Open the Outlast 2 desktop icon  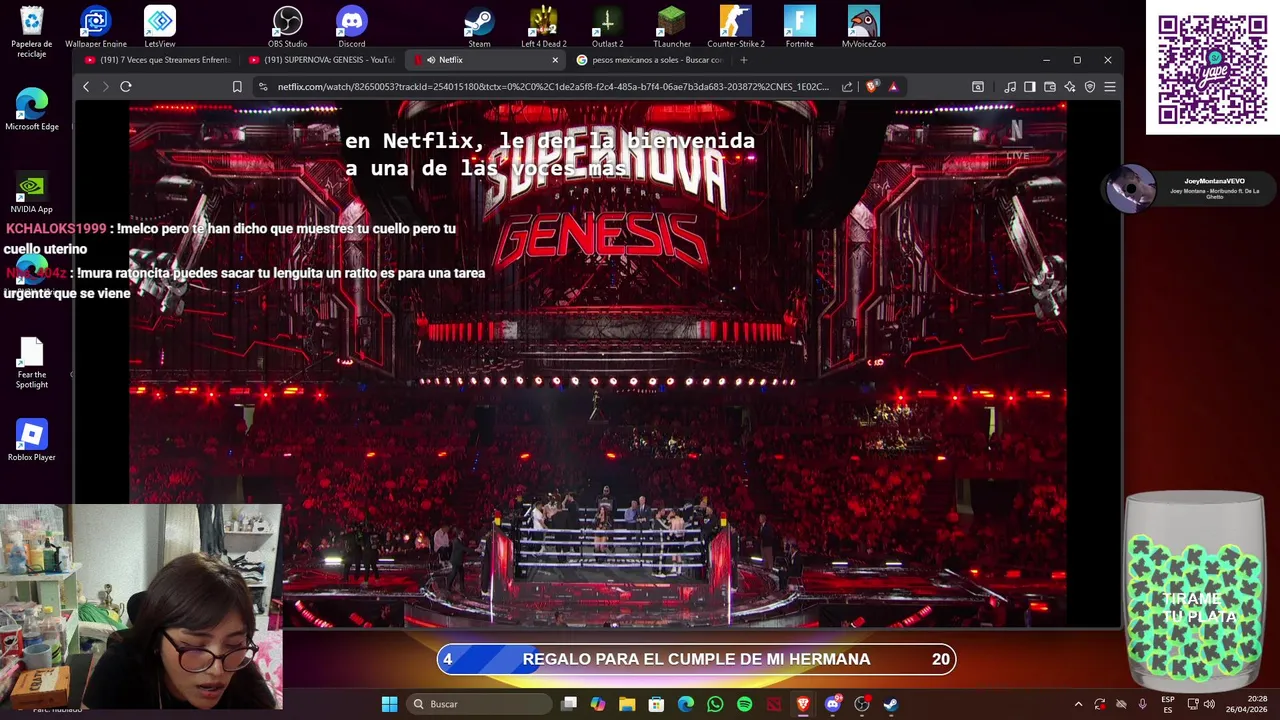(607, 27)
